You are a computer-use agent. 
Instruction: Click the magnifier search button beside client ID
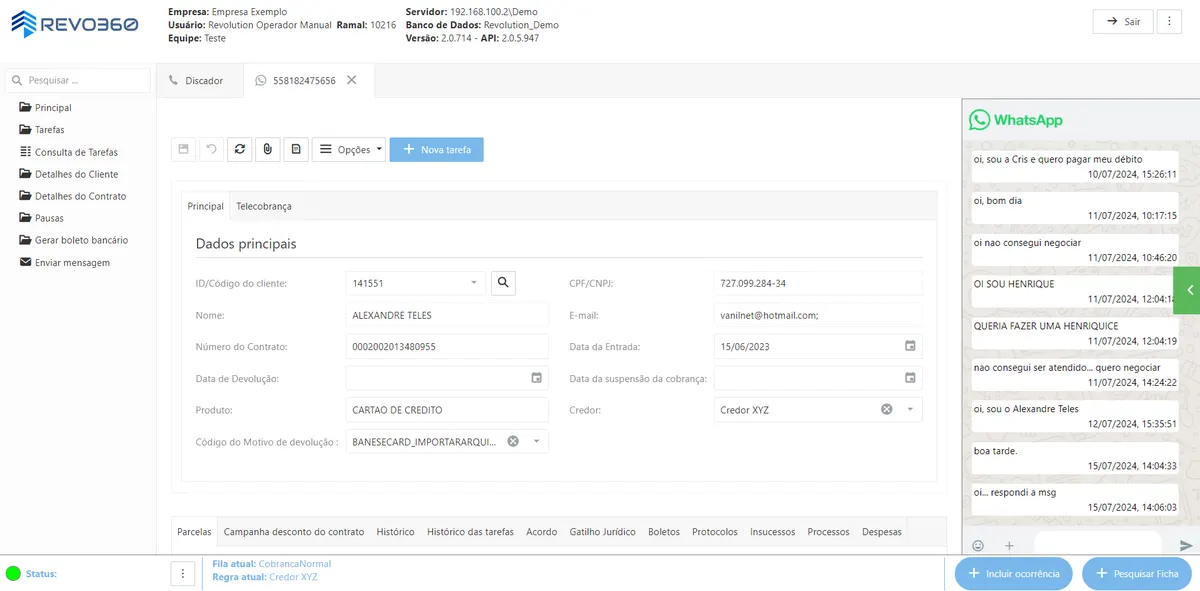point(504,283)
